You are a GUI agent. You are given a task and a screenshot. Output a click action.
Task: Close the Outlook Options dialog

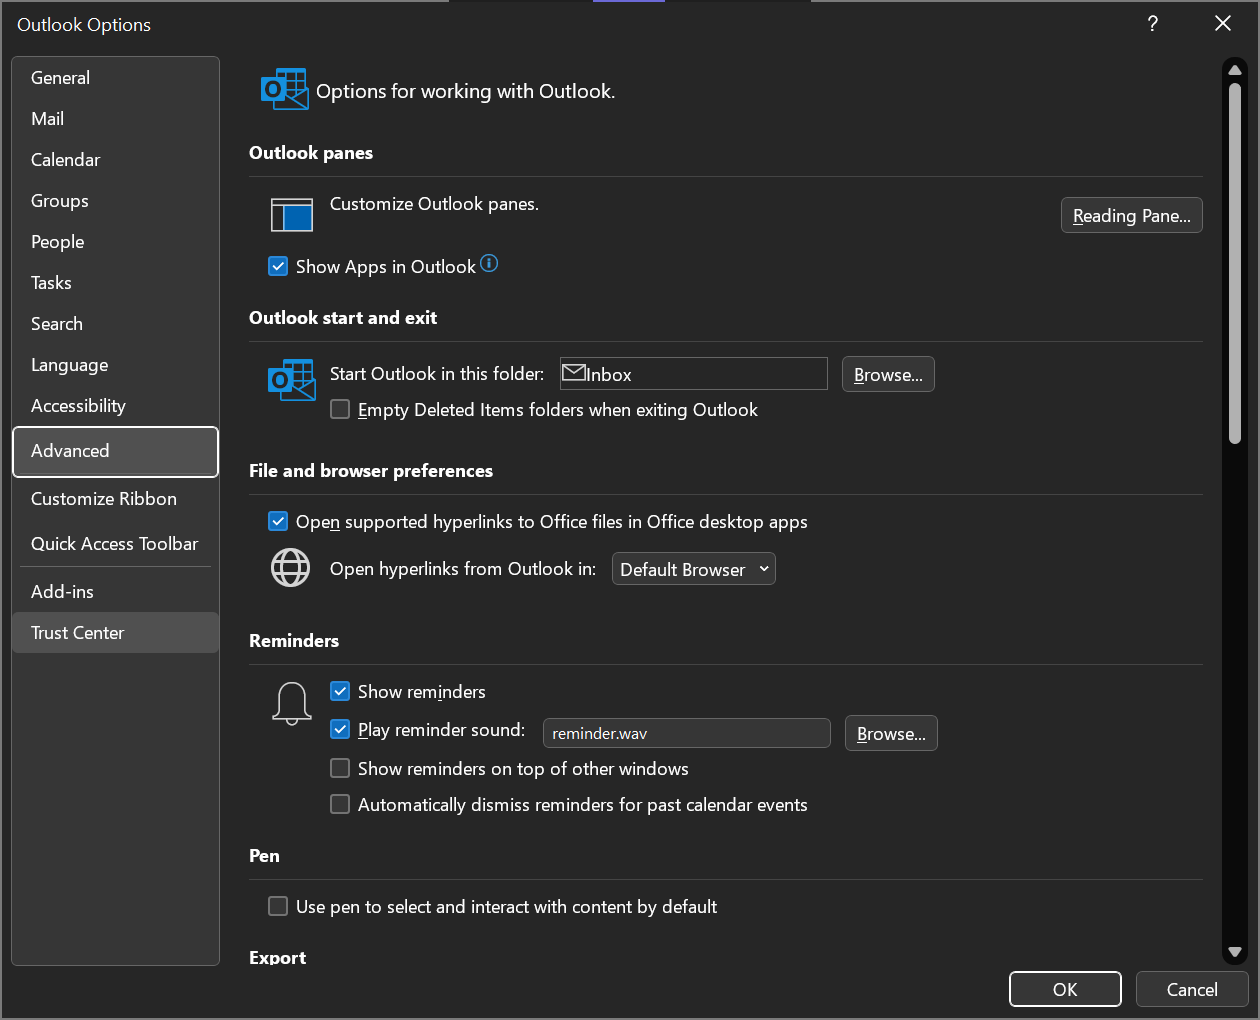tap(1222, 24)
